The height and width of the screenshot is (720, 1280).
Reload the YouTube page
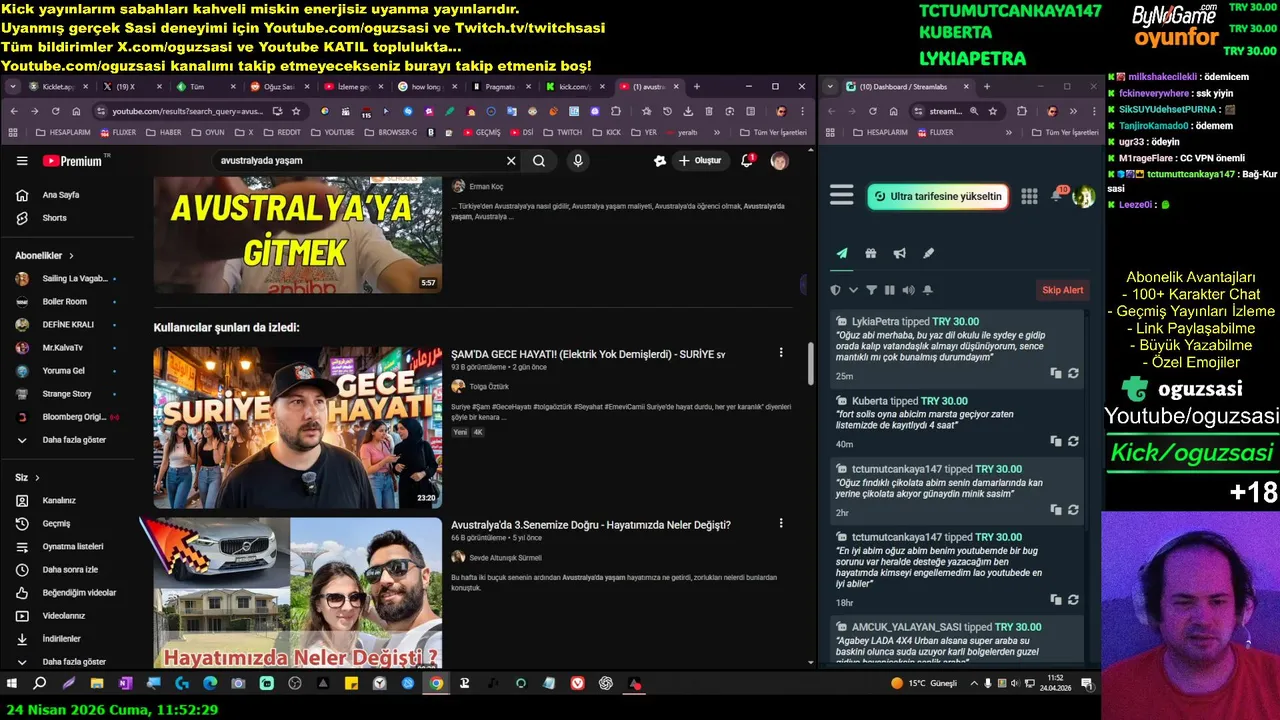tap(56, 111)
